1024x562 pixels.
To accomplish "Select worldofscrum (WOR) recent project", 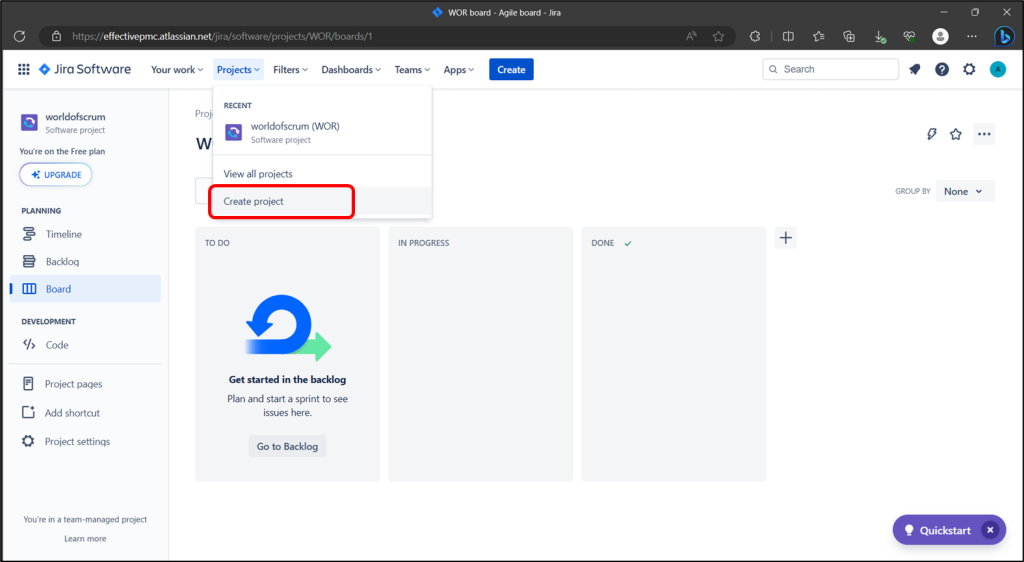I will [x=322, y=133].
